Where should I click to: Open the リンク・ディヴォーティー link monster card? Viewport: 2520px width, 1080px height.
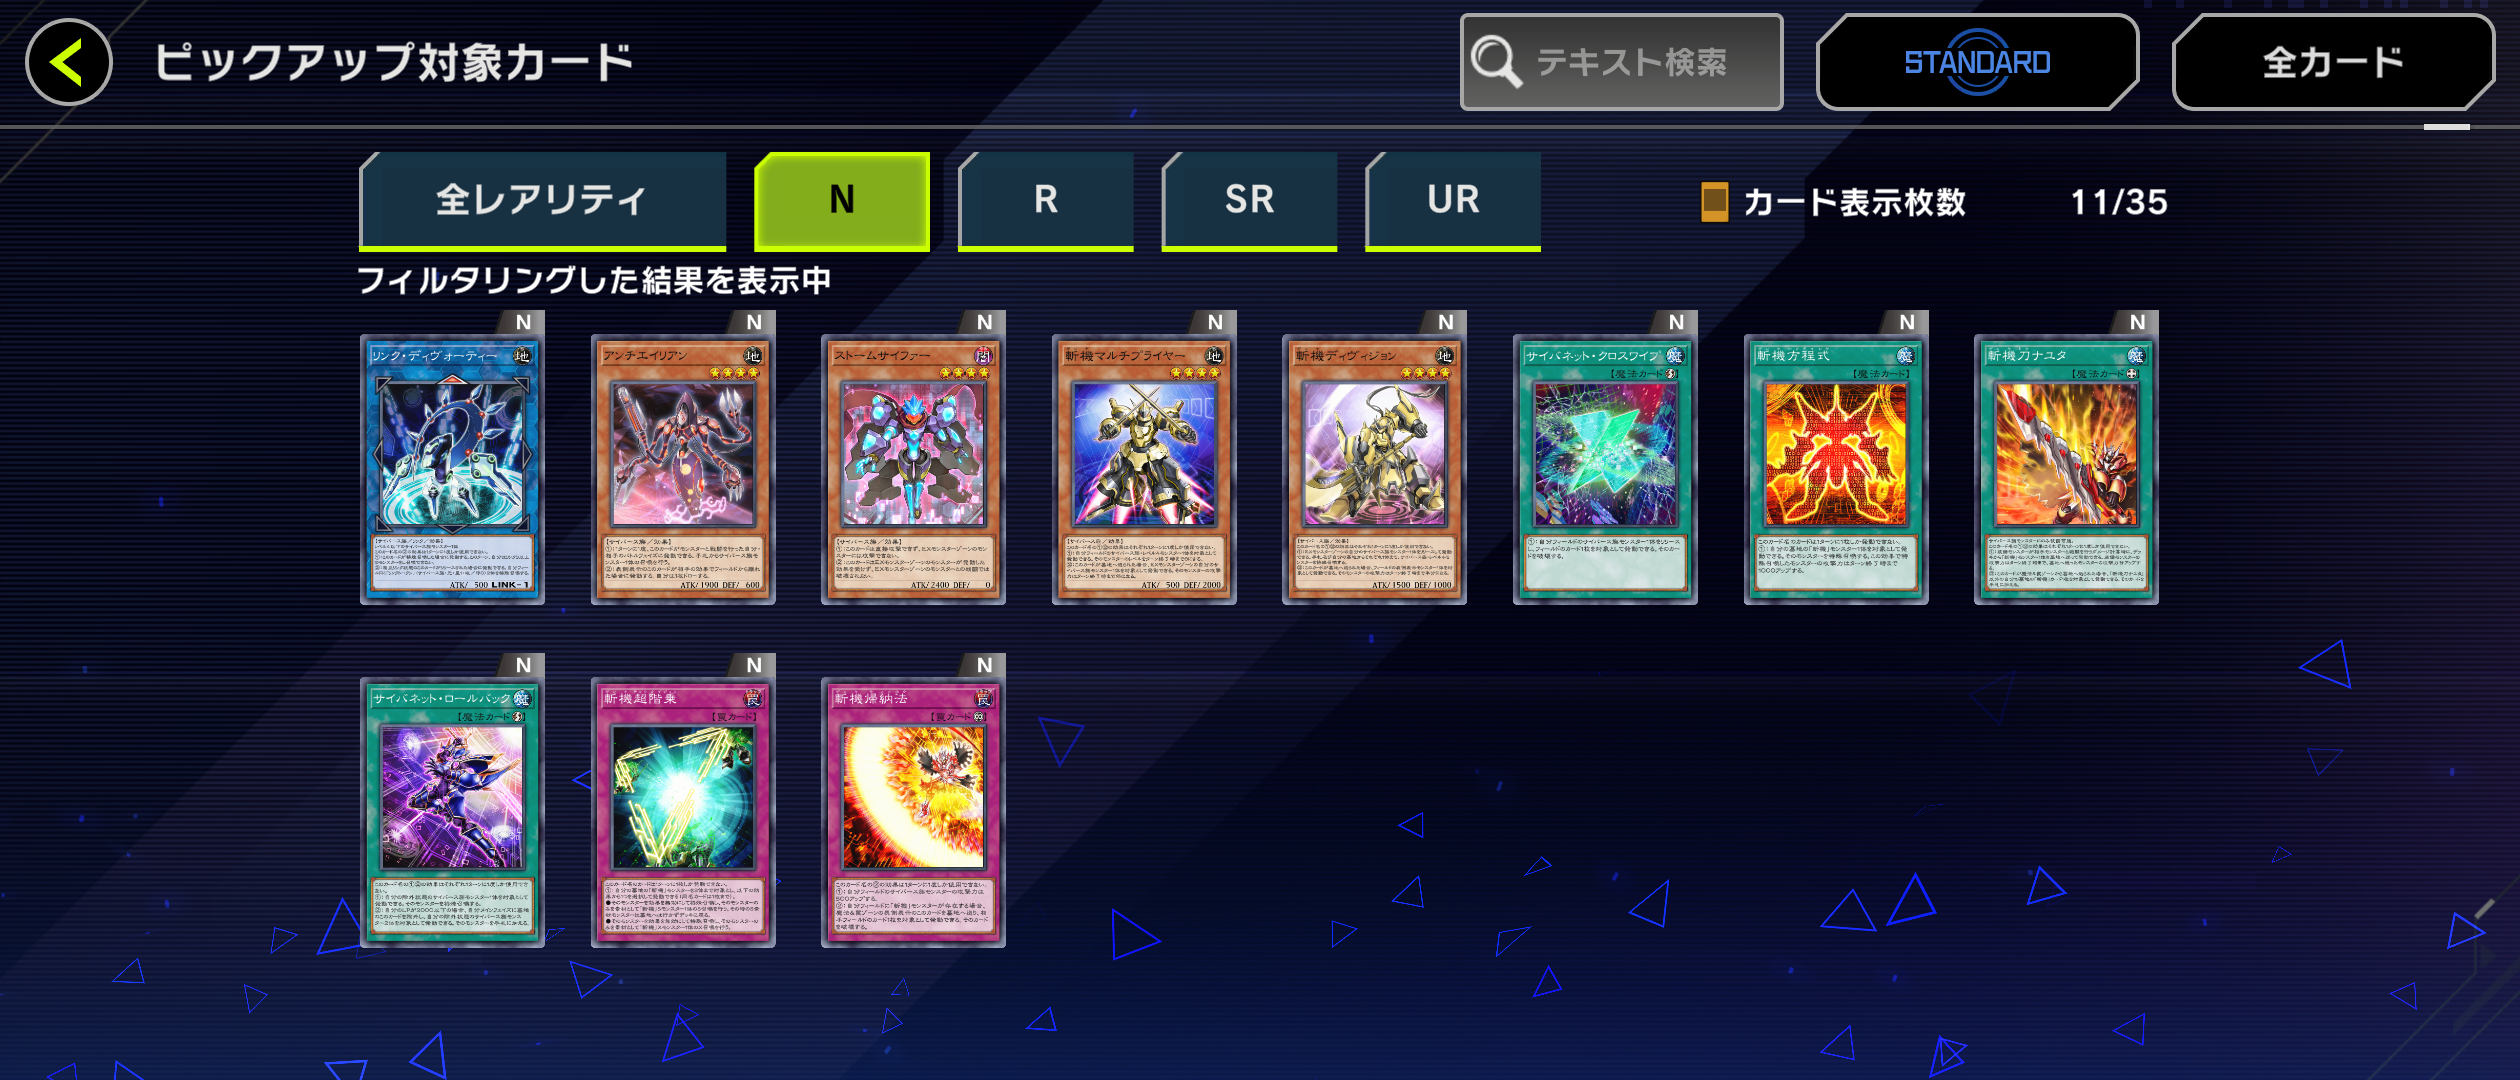pos(452,469)
